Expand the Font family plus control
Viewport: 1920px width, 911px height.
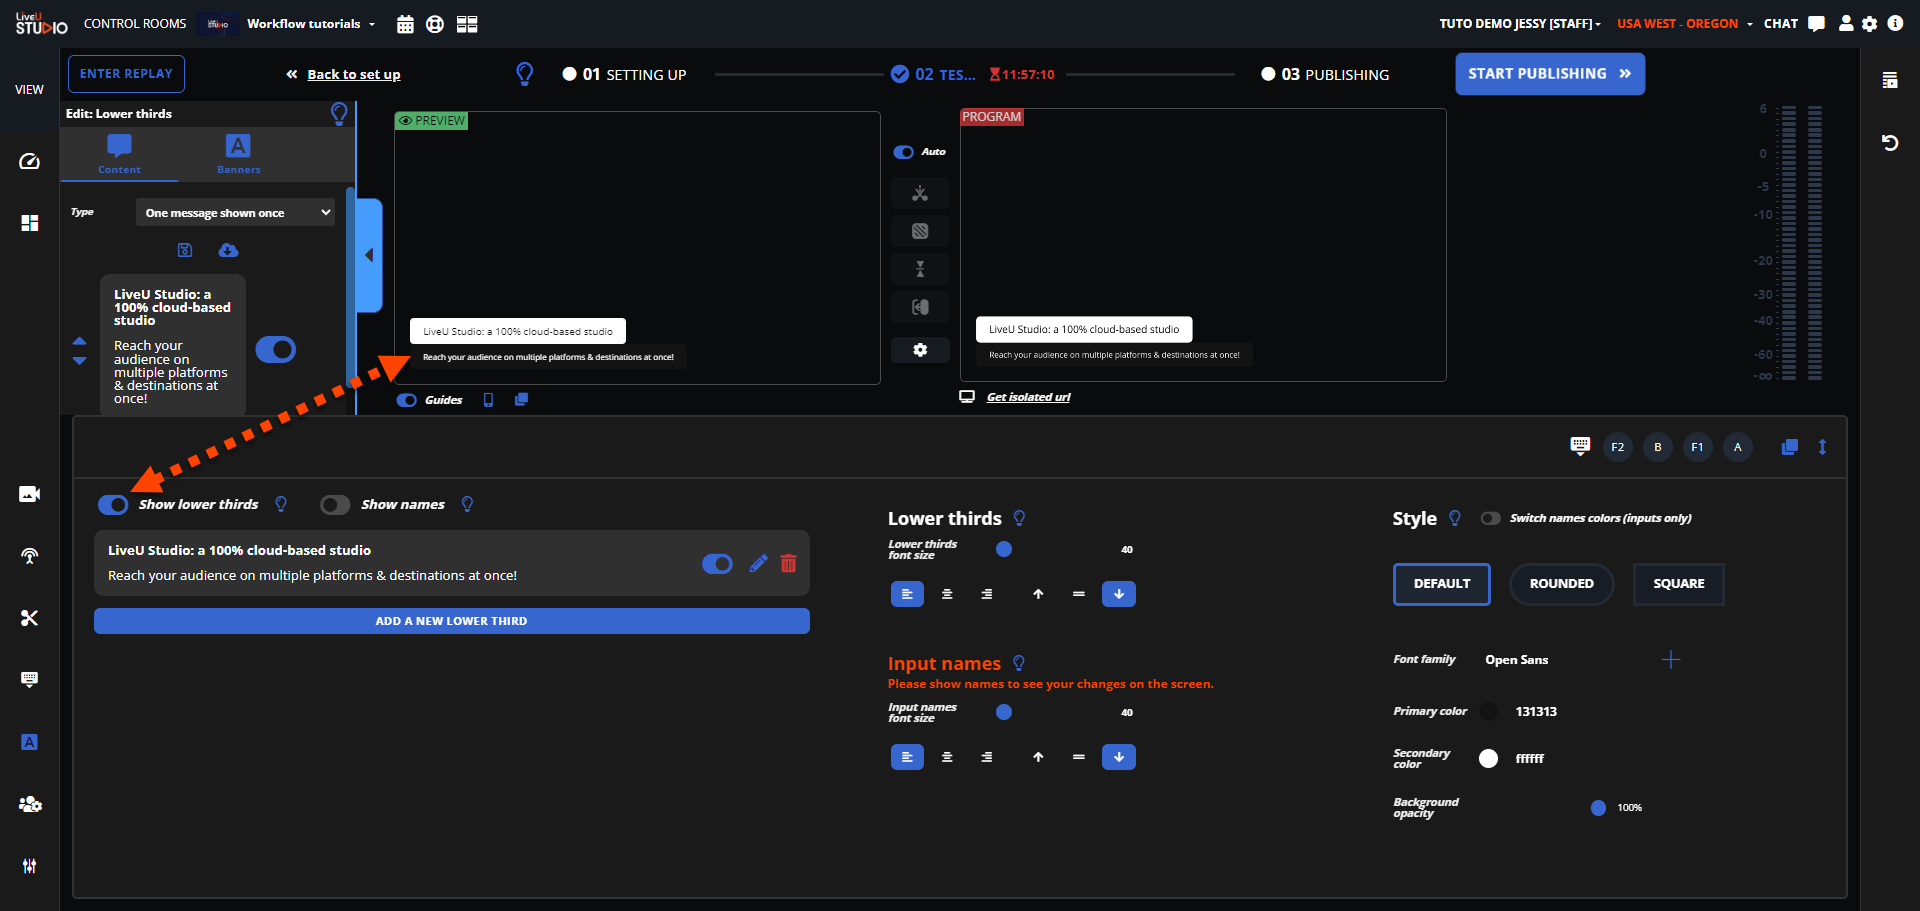(x=1671, y=660)
